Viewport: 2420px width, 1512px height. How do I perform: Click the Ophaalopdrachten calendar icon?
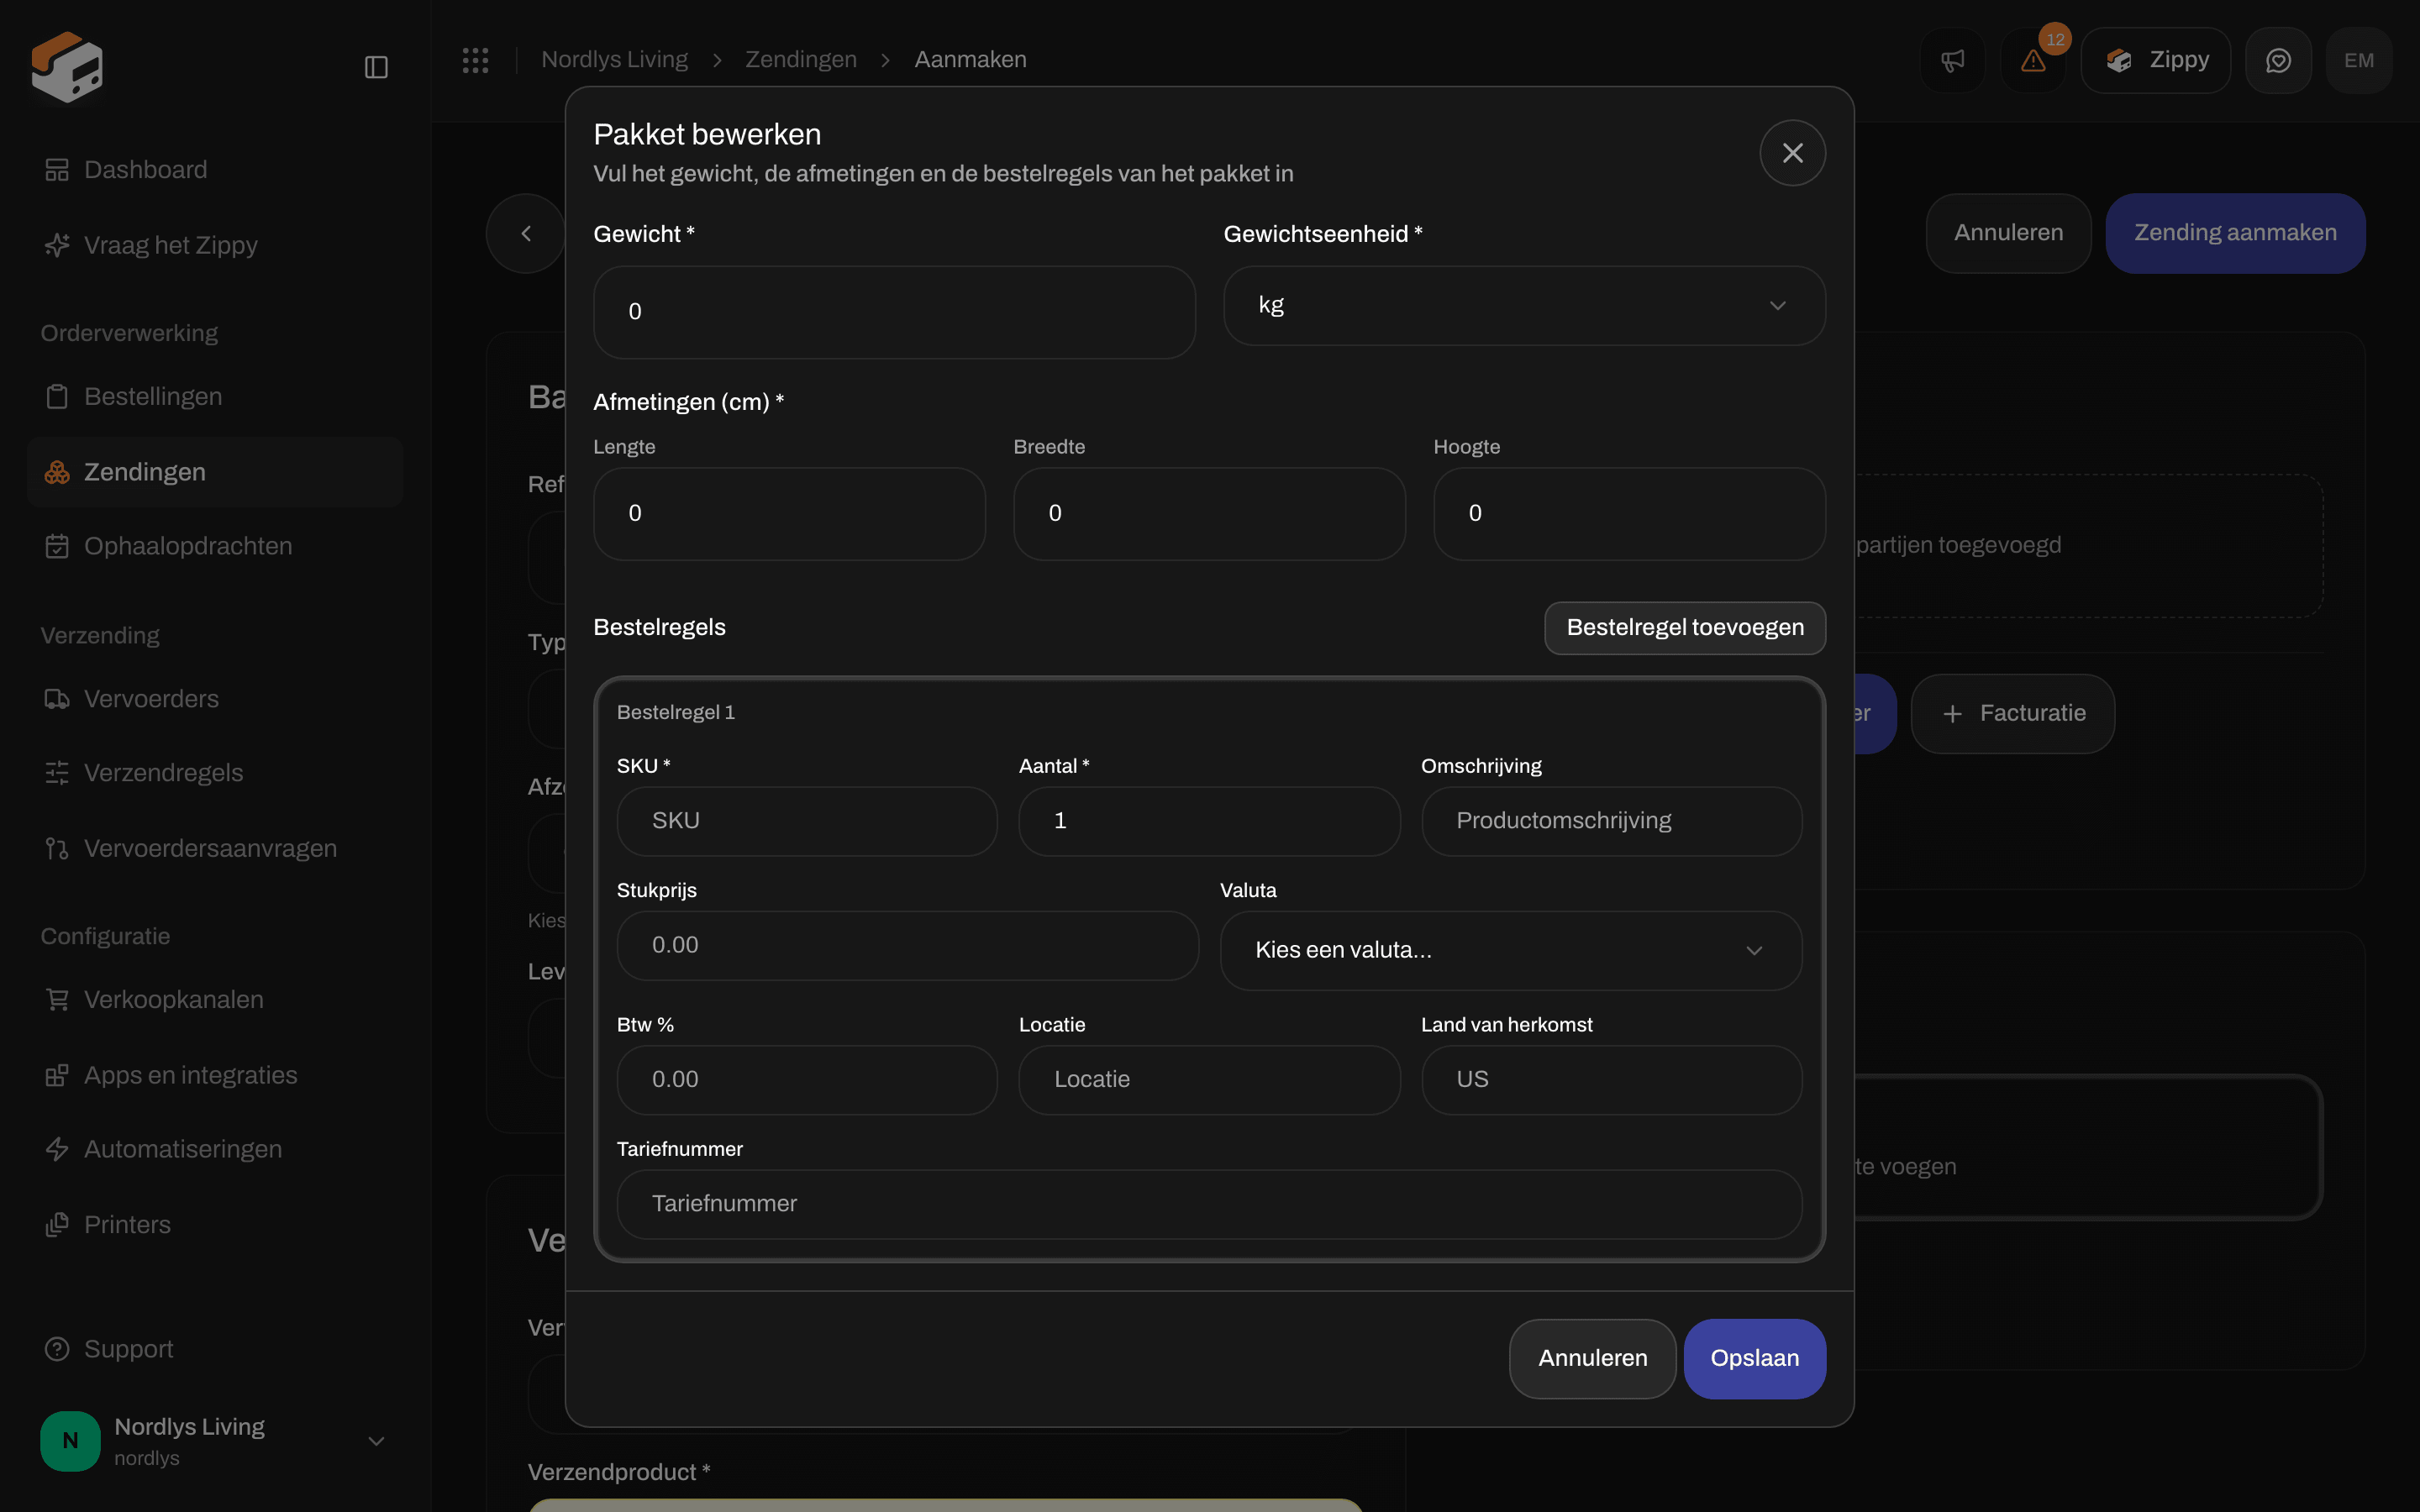57,546
